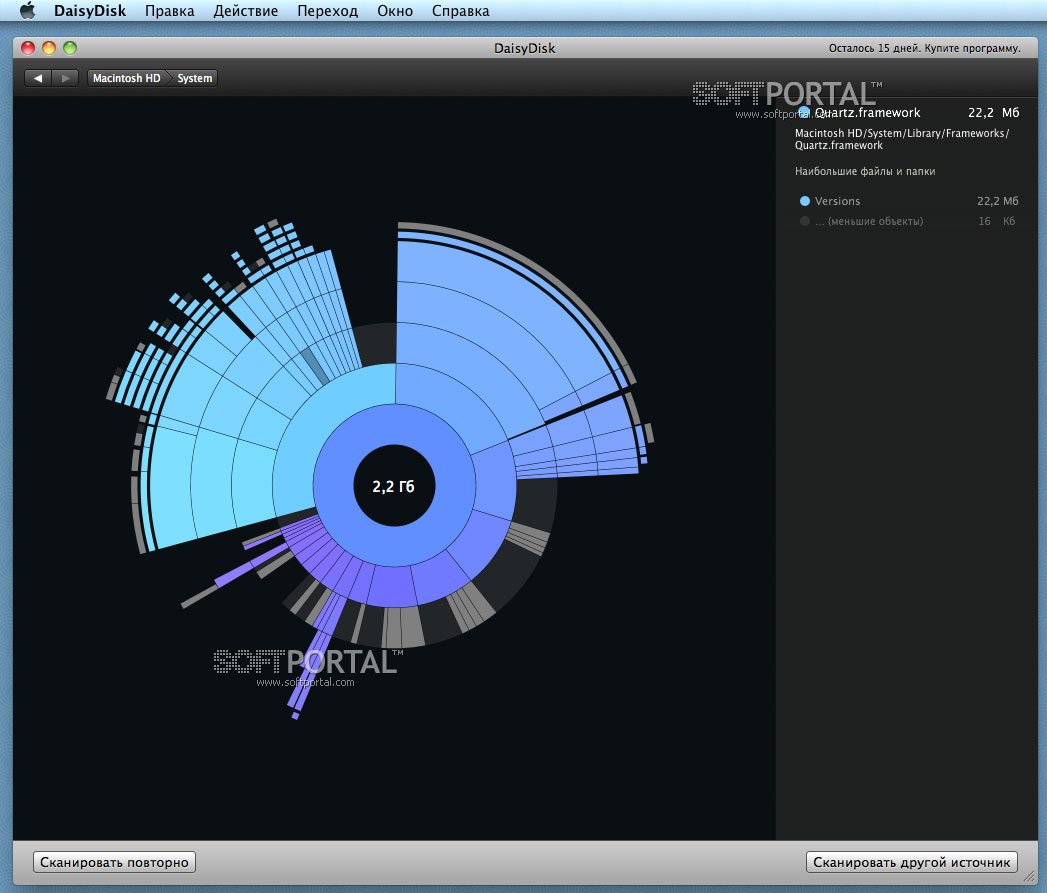Select System breadcrumb segment
Screen dimensions: 1047x893
195,78
